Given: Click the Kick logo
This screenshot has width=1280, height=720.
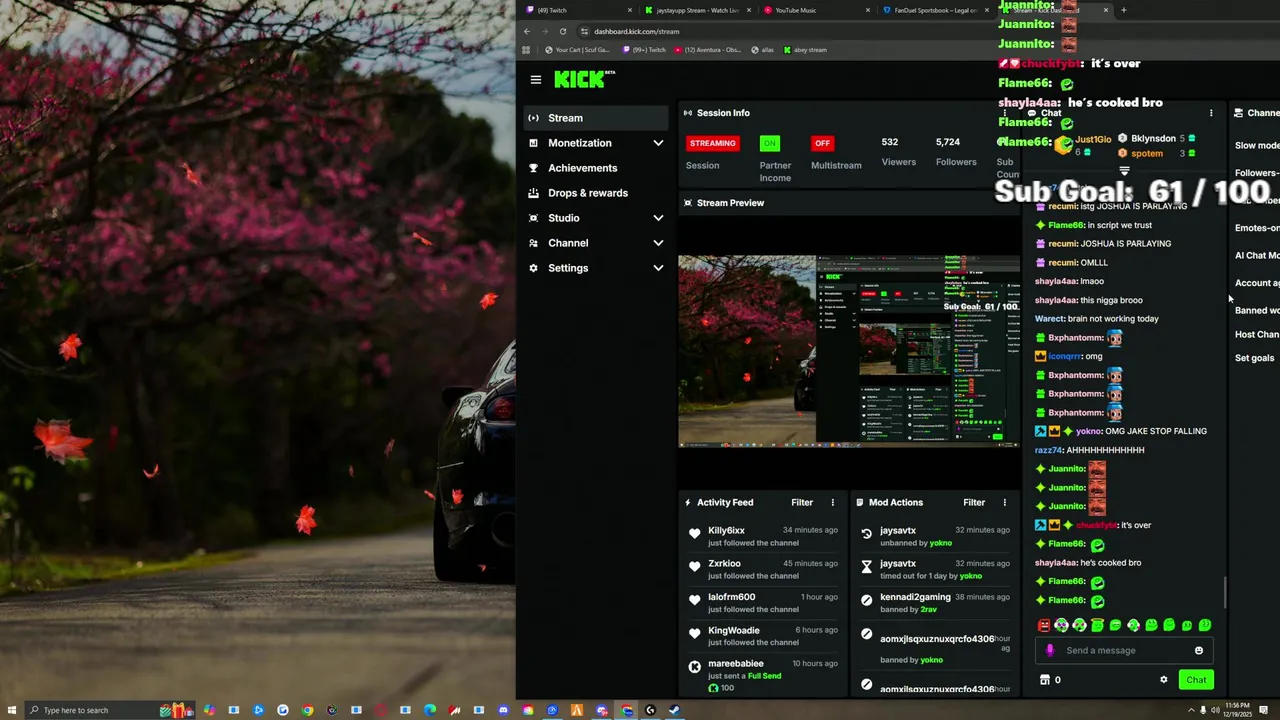Looking at the screenshot, I should pos(584,80).
